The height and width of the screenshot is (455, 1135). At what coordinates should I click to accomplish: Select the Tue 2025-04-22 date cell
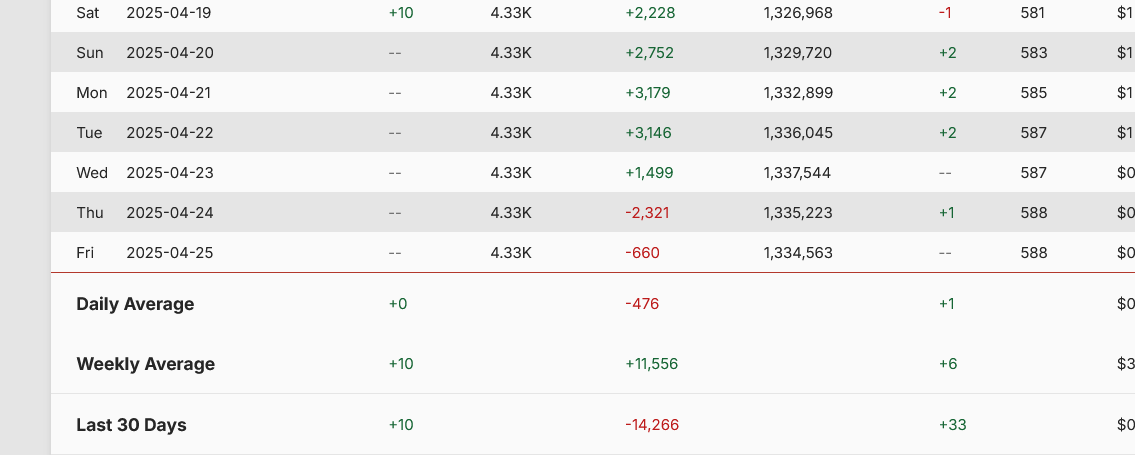170,133
